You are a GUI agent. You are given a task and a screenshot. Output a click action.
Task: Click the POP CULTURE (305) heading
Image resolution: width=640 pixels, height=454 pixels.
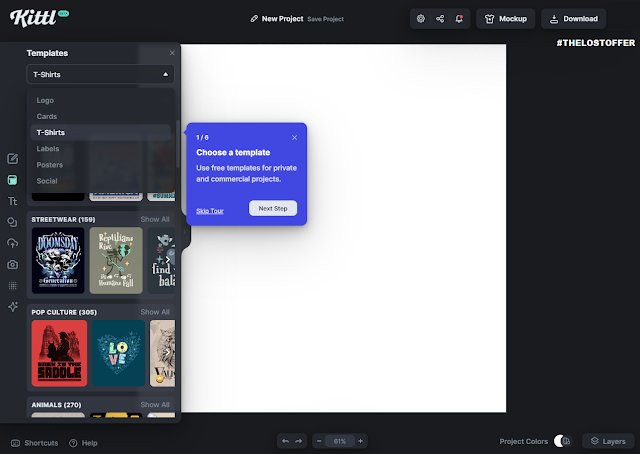pyautogui.click(x=64, y=312)
